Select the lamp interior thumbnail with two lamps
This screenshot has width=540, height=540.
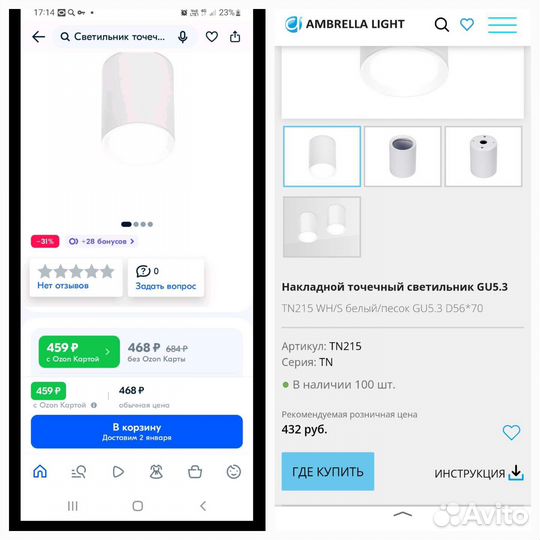point(322,227)
